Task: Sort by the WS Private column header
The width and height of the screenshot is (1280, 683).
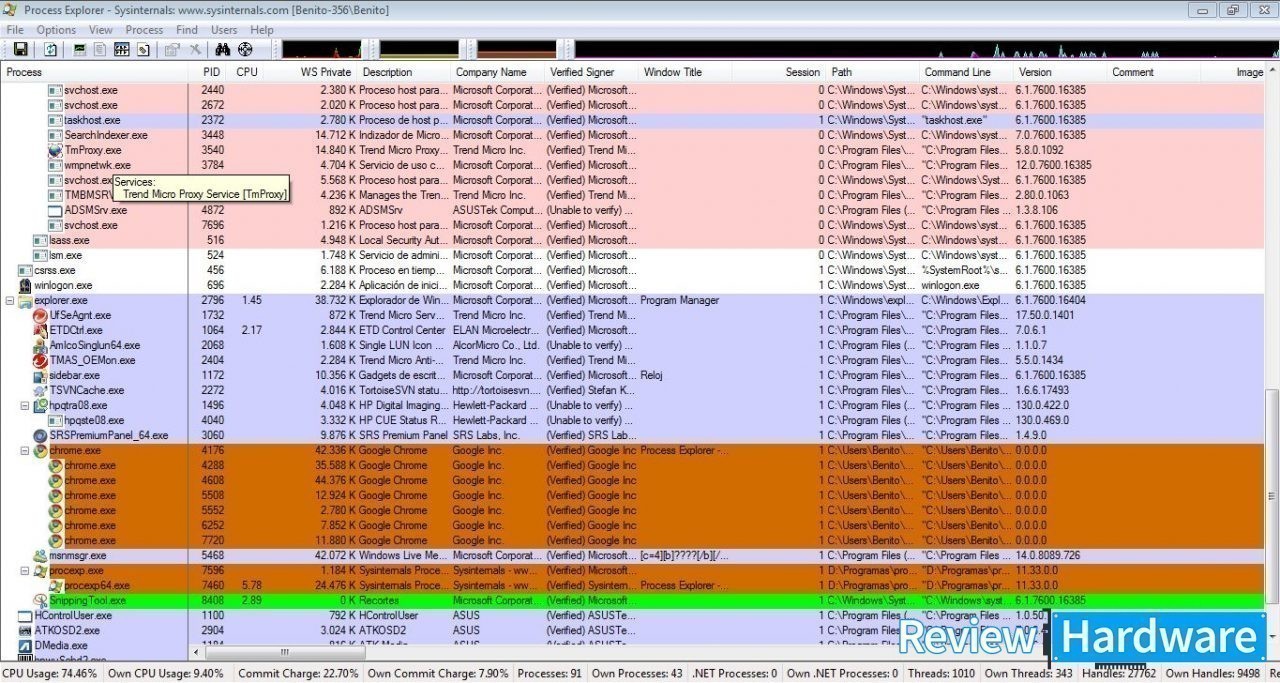Action: pos(312,72)
